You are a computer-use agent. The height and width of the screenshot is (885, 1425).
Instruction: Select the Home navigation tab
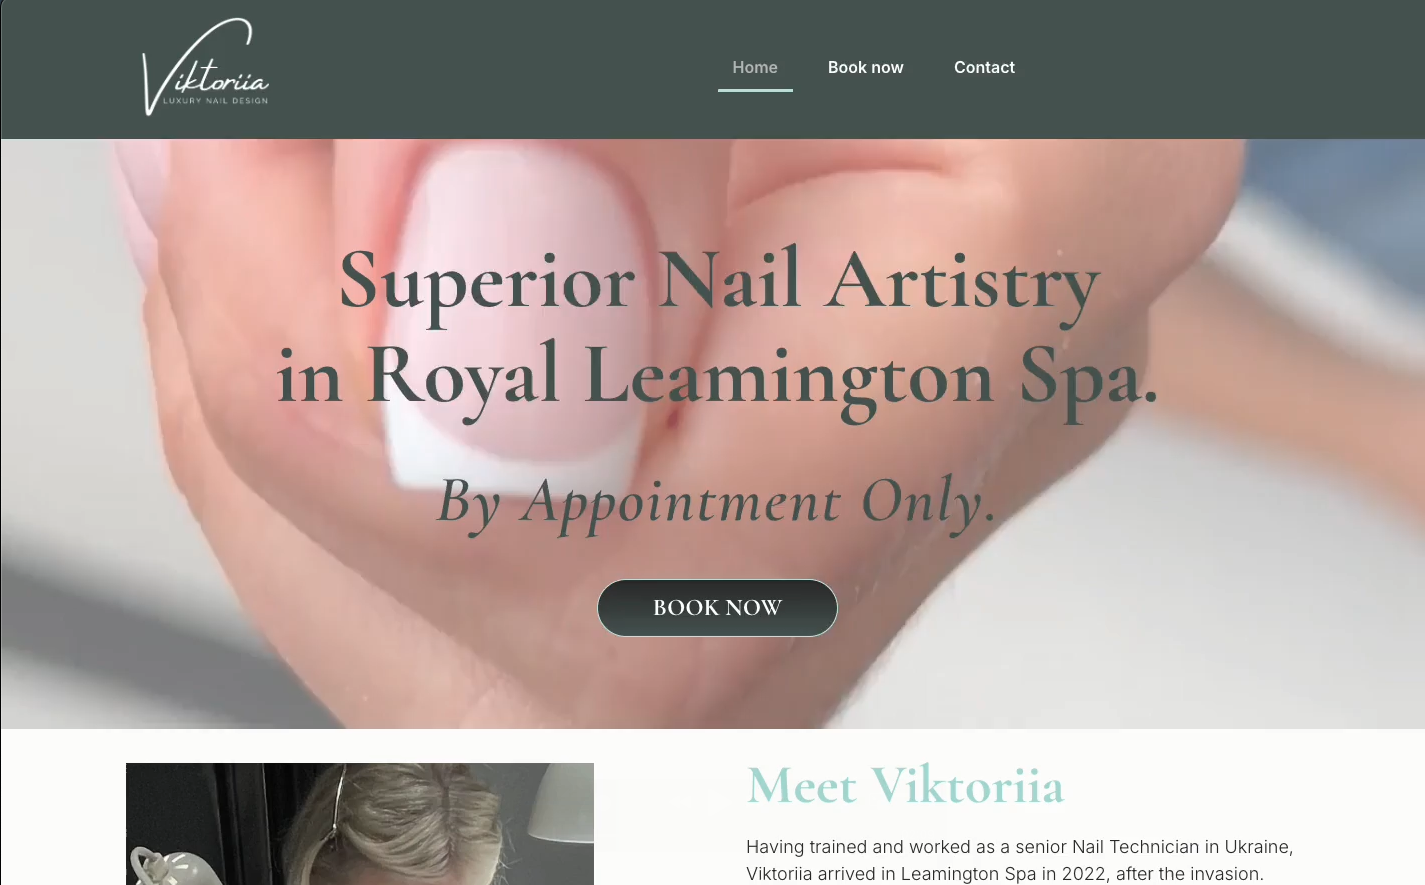point(755,67)
